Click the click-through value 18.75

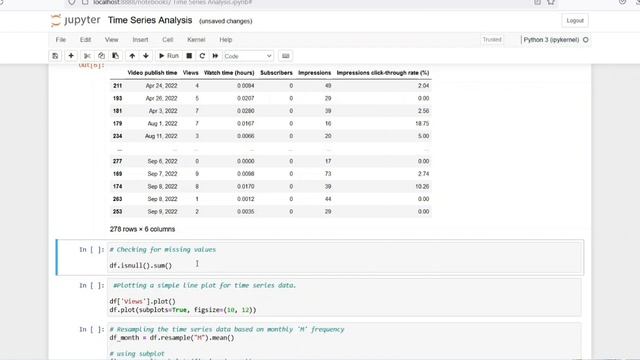(x=422, y=123)
